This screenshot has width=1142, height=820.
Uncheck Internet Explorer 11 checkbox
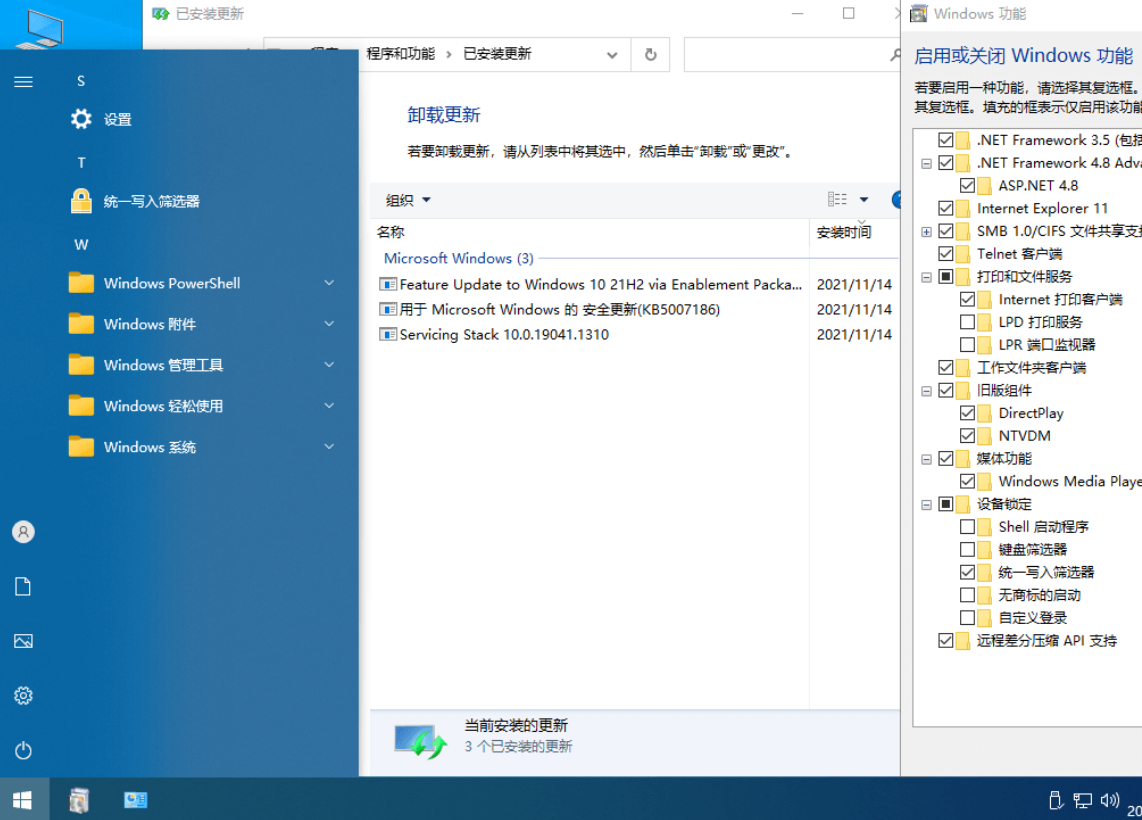tap(945, 208)
